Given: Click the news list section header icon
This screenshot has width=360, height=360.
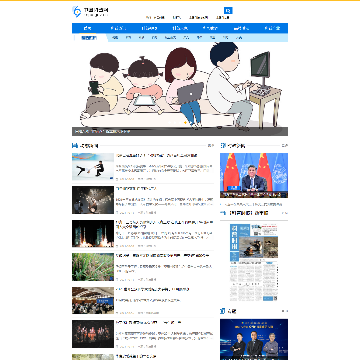Looking at the screenshot, I should [75, 145].
